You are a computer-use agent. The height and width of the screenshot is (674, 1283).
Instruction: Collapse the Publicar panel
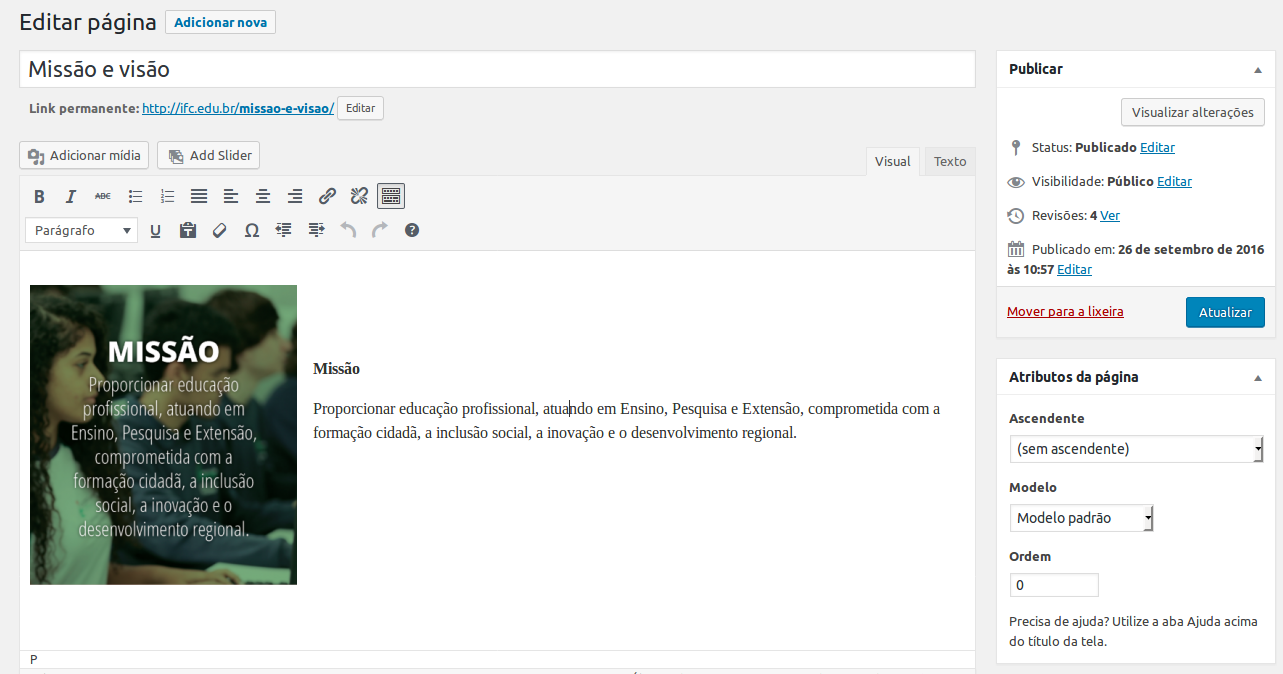(1257, 70)
